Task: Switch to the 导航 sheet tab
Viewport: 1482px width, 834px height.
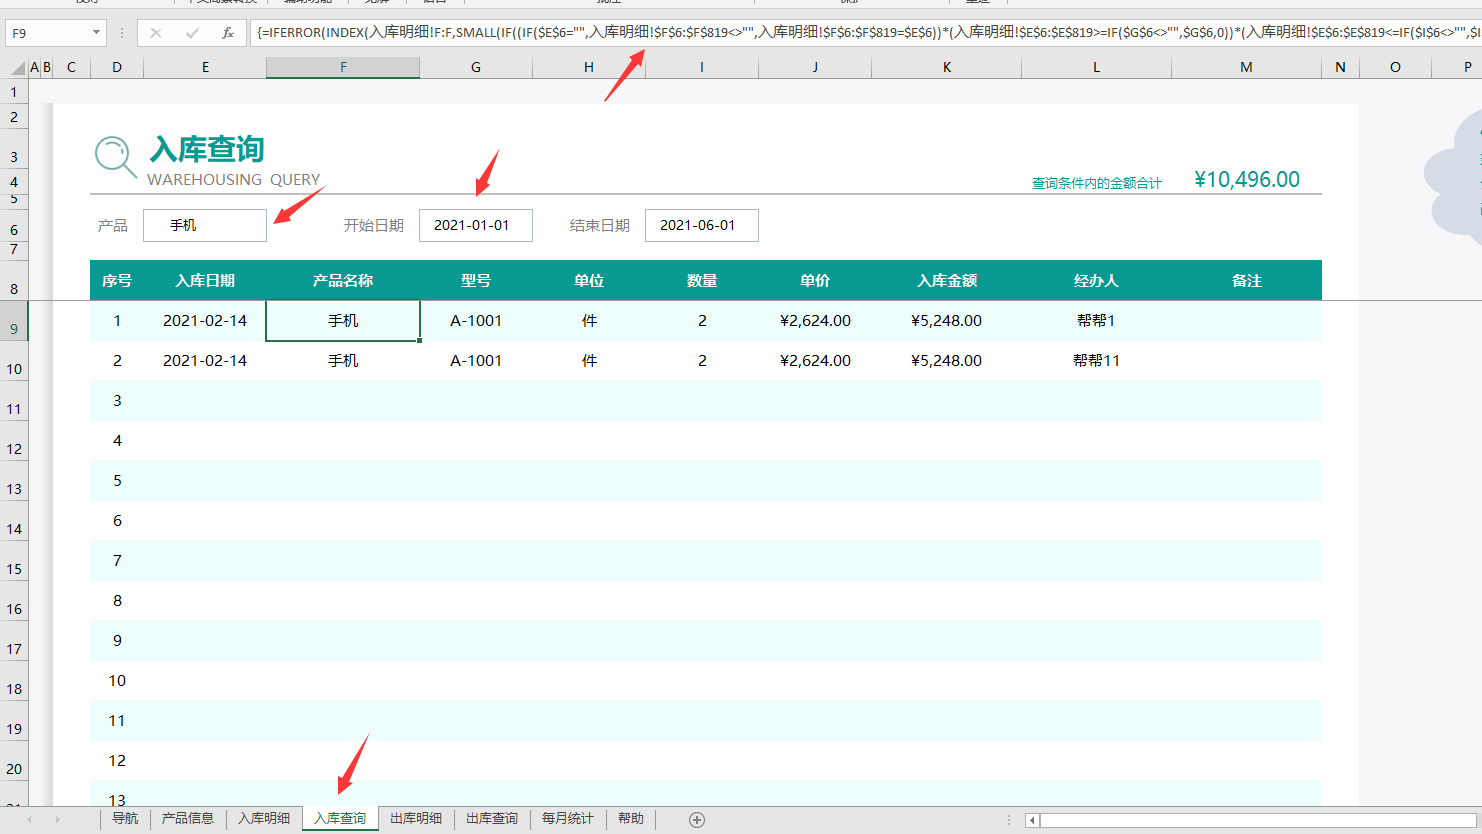Action: click(x=125, y=819)
